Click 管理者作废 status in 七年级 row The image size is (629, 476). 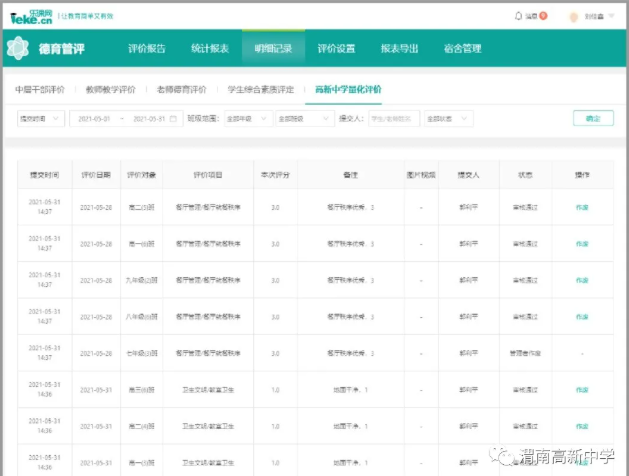point(525,353)
